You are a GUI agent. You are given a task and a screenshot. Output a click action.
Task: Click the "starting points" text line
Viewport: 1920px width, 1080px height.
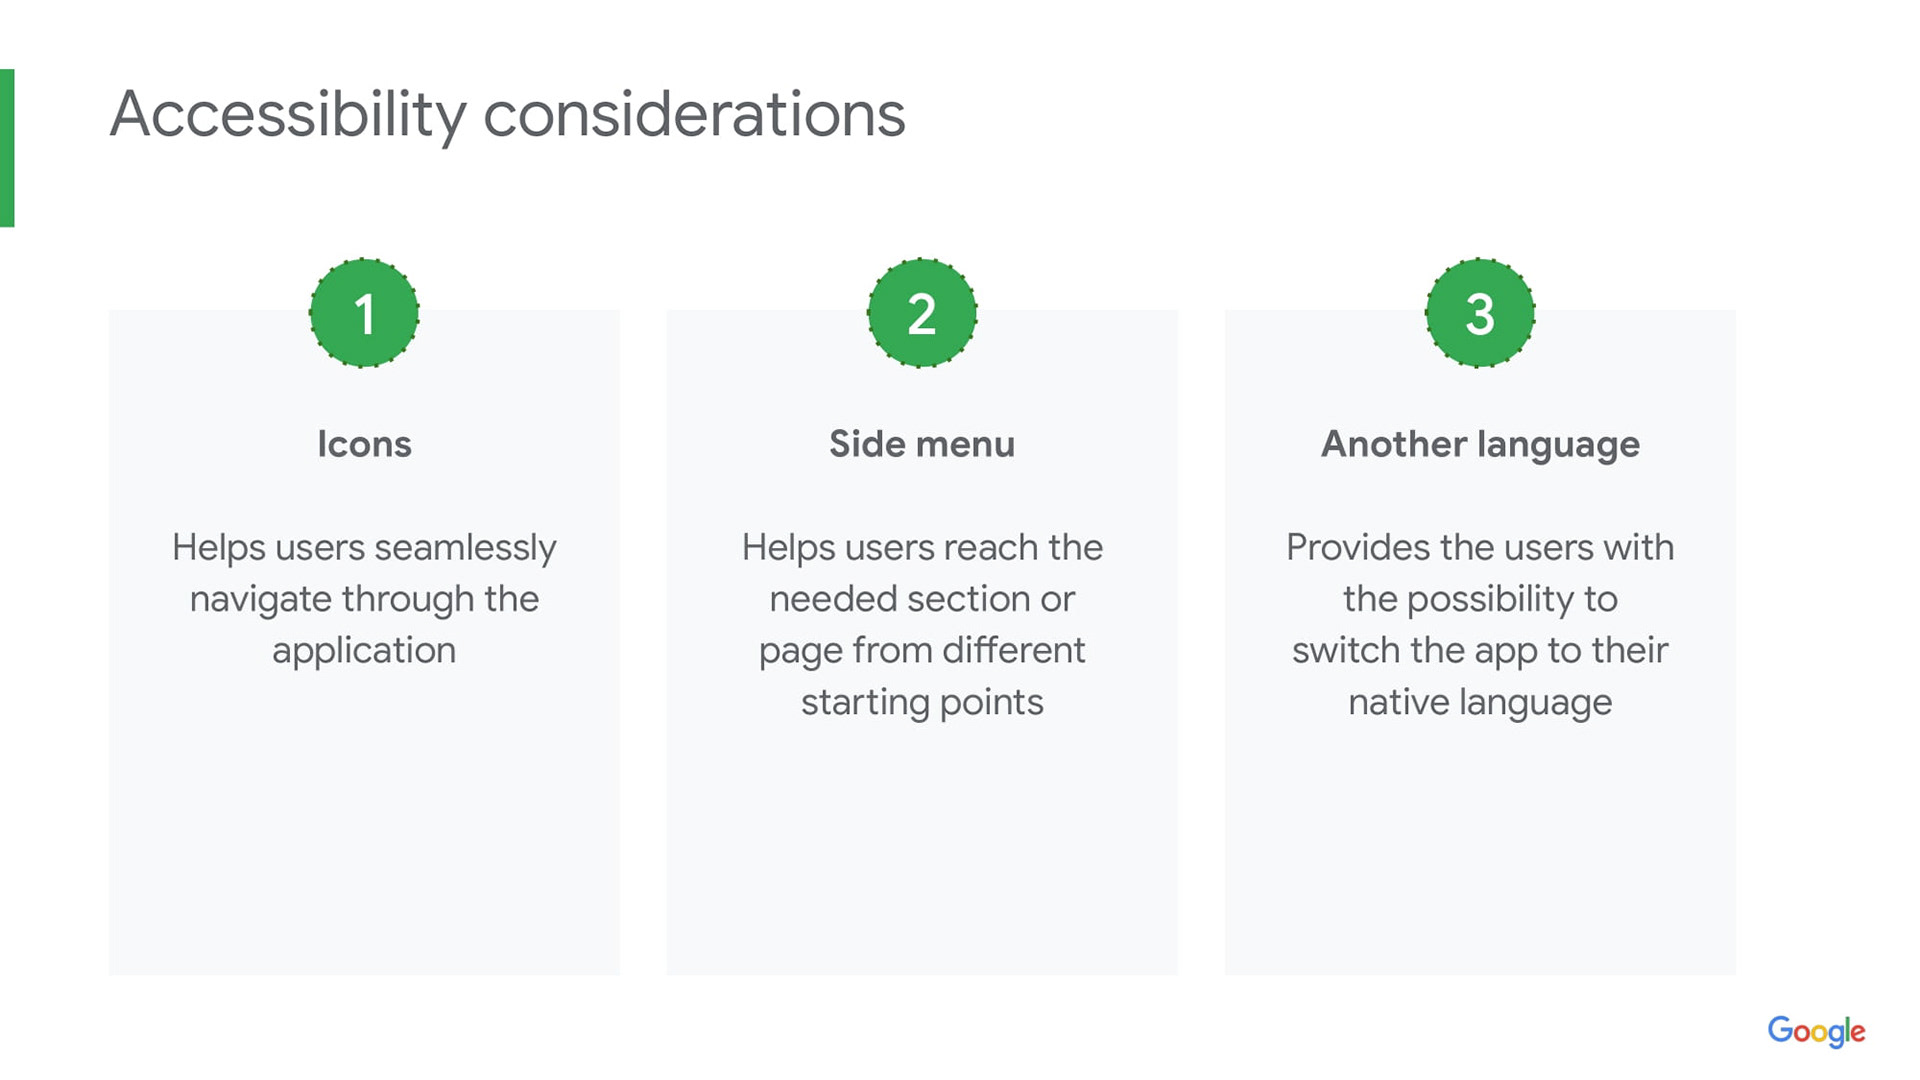click(x=922, y=702)
